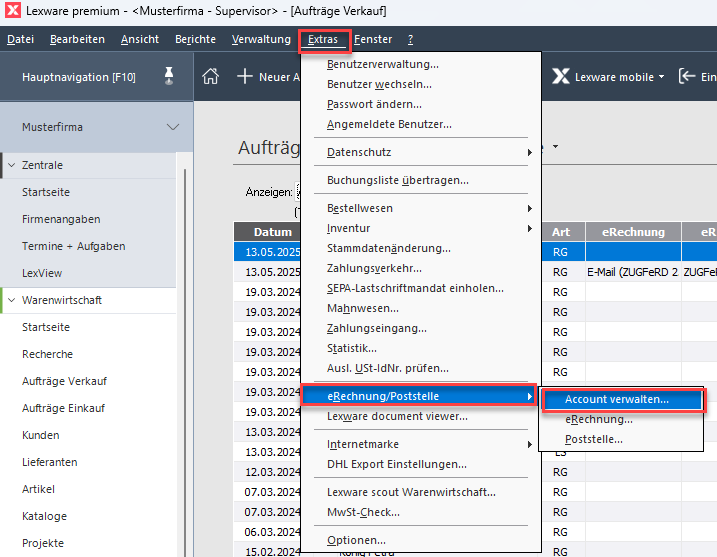The width and height of the screenshot is (717, 557).
Task: Expand the Internetmarke submenu
Action: 530,445
